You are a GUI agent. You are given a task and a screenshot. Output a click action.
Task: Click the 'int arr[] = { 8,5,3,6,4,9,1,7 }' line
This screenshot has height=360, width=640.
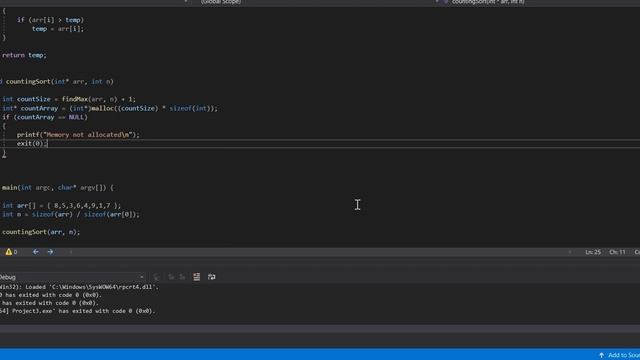pyautogui.click(x=61, y=205)
